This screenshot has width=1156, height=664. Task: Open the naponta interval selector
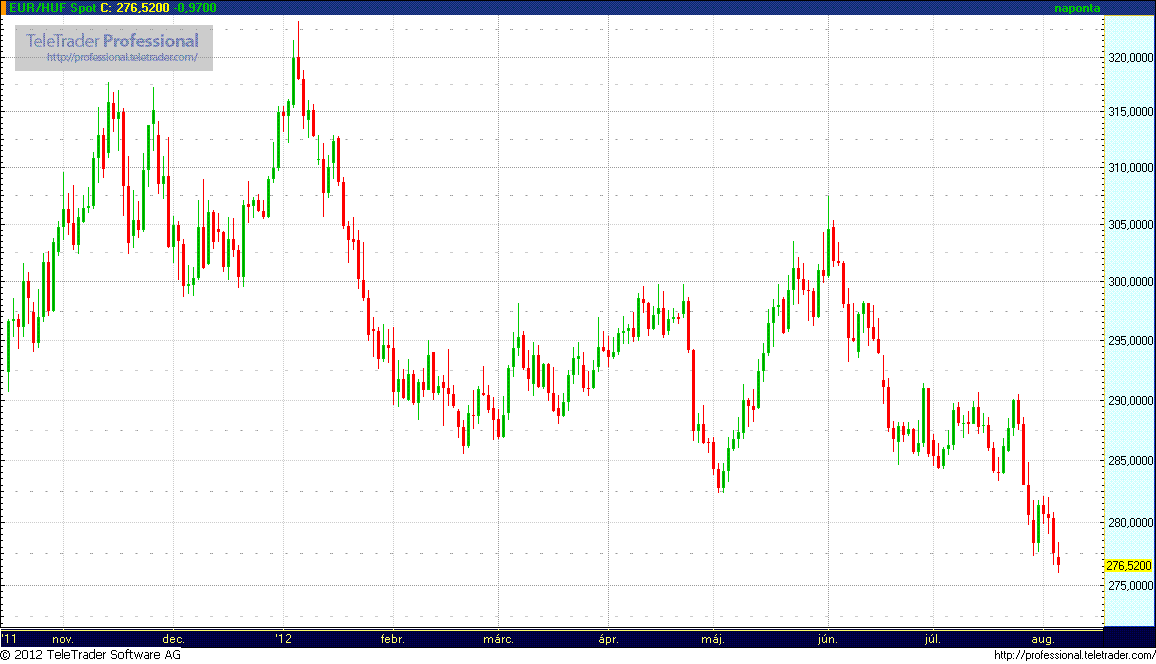[1077, 8]
